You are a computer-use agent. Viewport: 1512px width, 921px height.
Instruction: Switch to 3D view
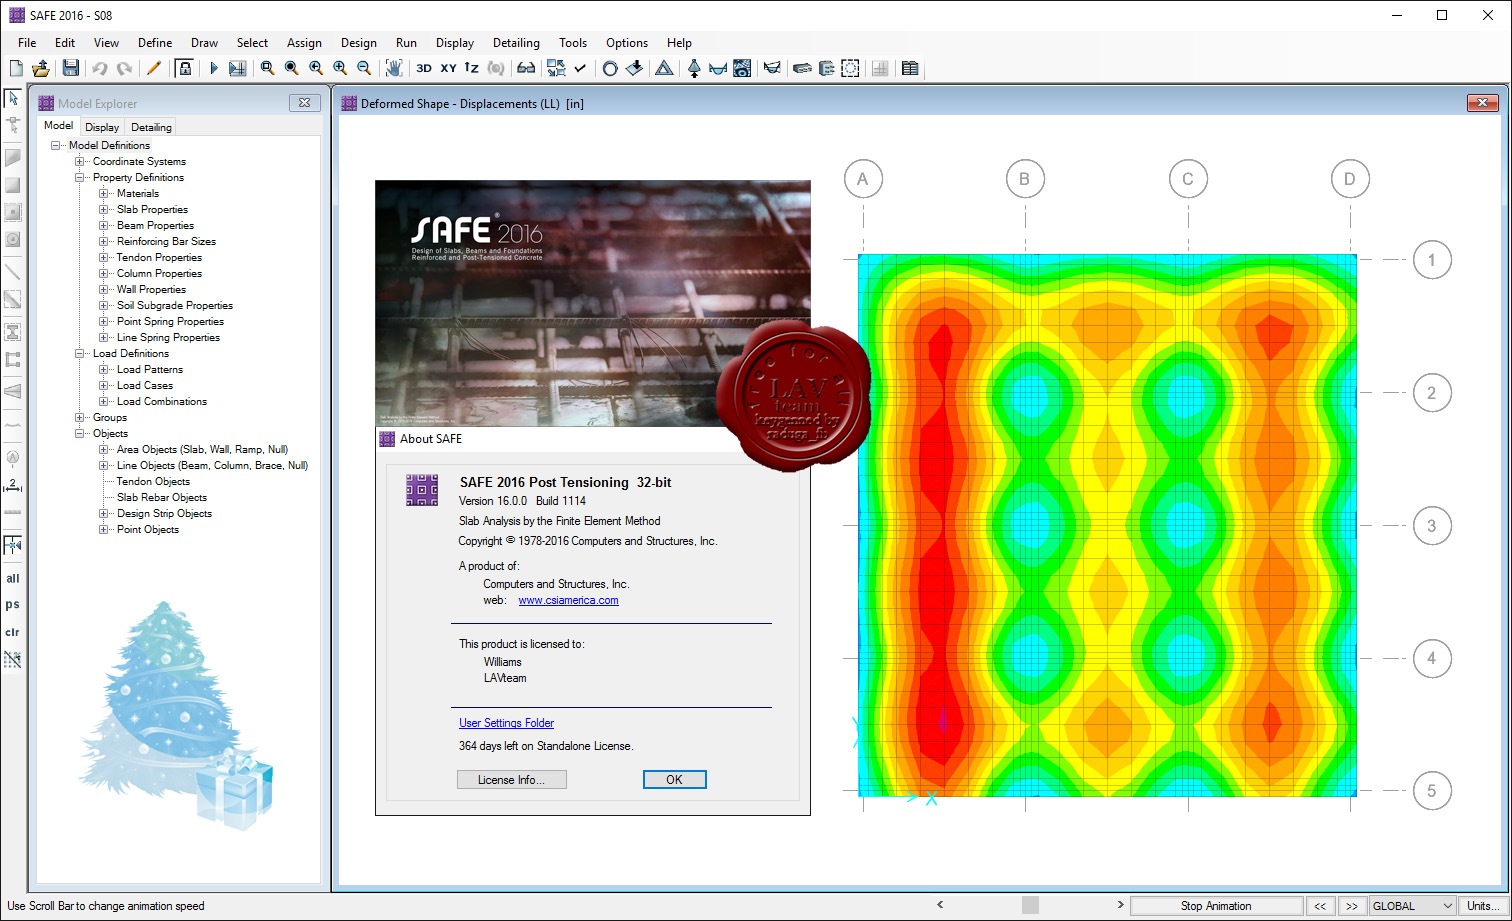pyautogui.click(x=424, y=68)
